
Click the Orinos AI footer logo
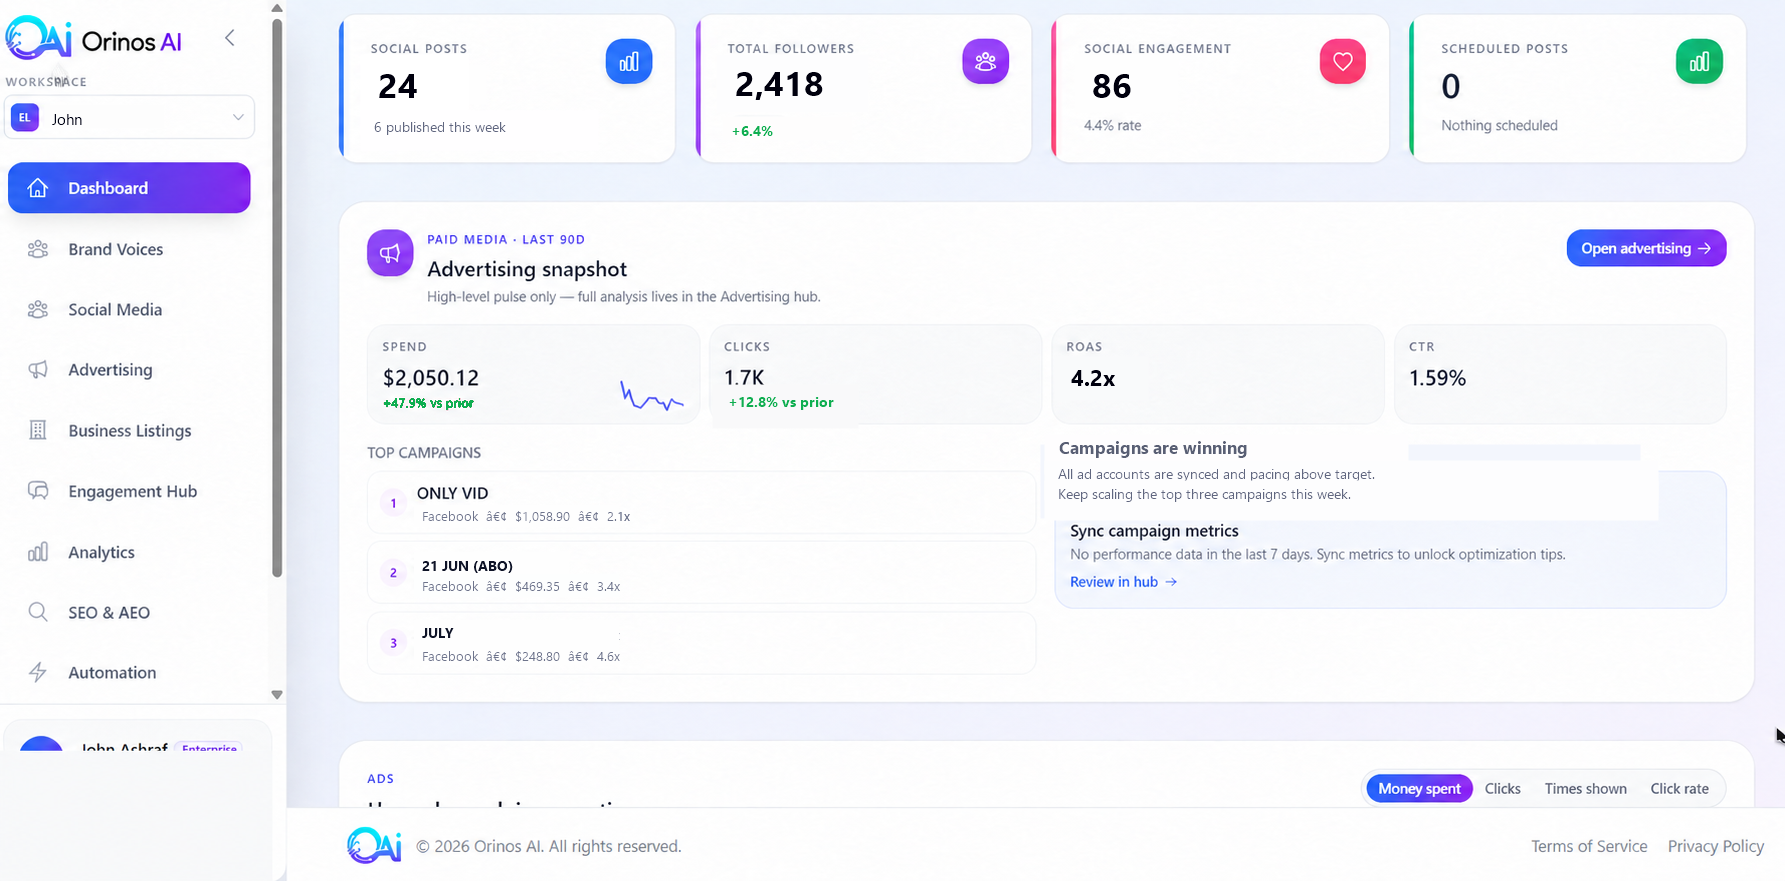pos(374,845)
